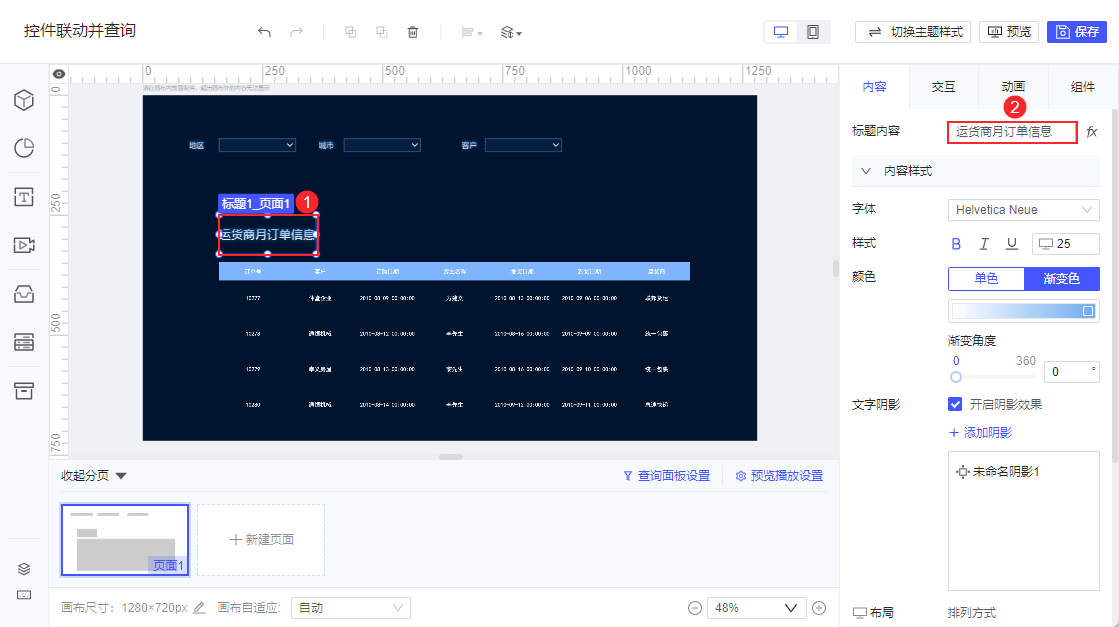Screen dimensions: 1119x627
Task: Open the pie chart component icon
Action: click(x=24, y=148)
